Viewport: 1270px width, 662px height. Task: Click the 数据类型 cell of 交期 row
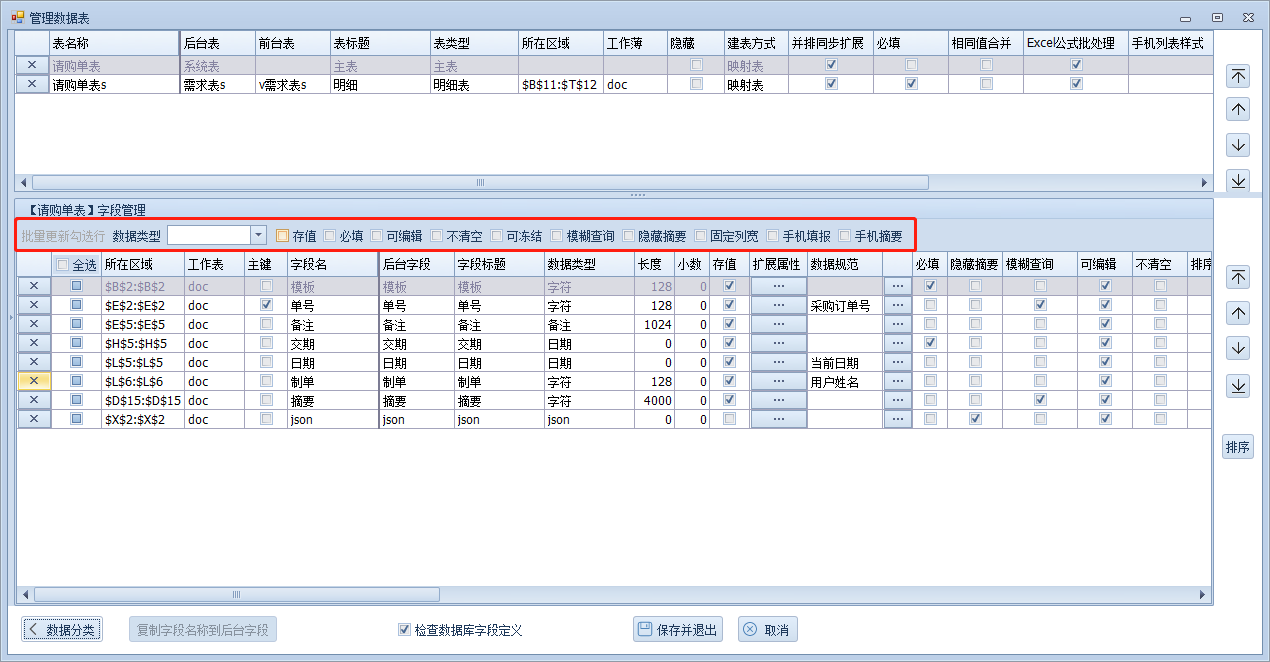(x=588, y=344)
